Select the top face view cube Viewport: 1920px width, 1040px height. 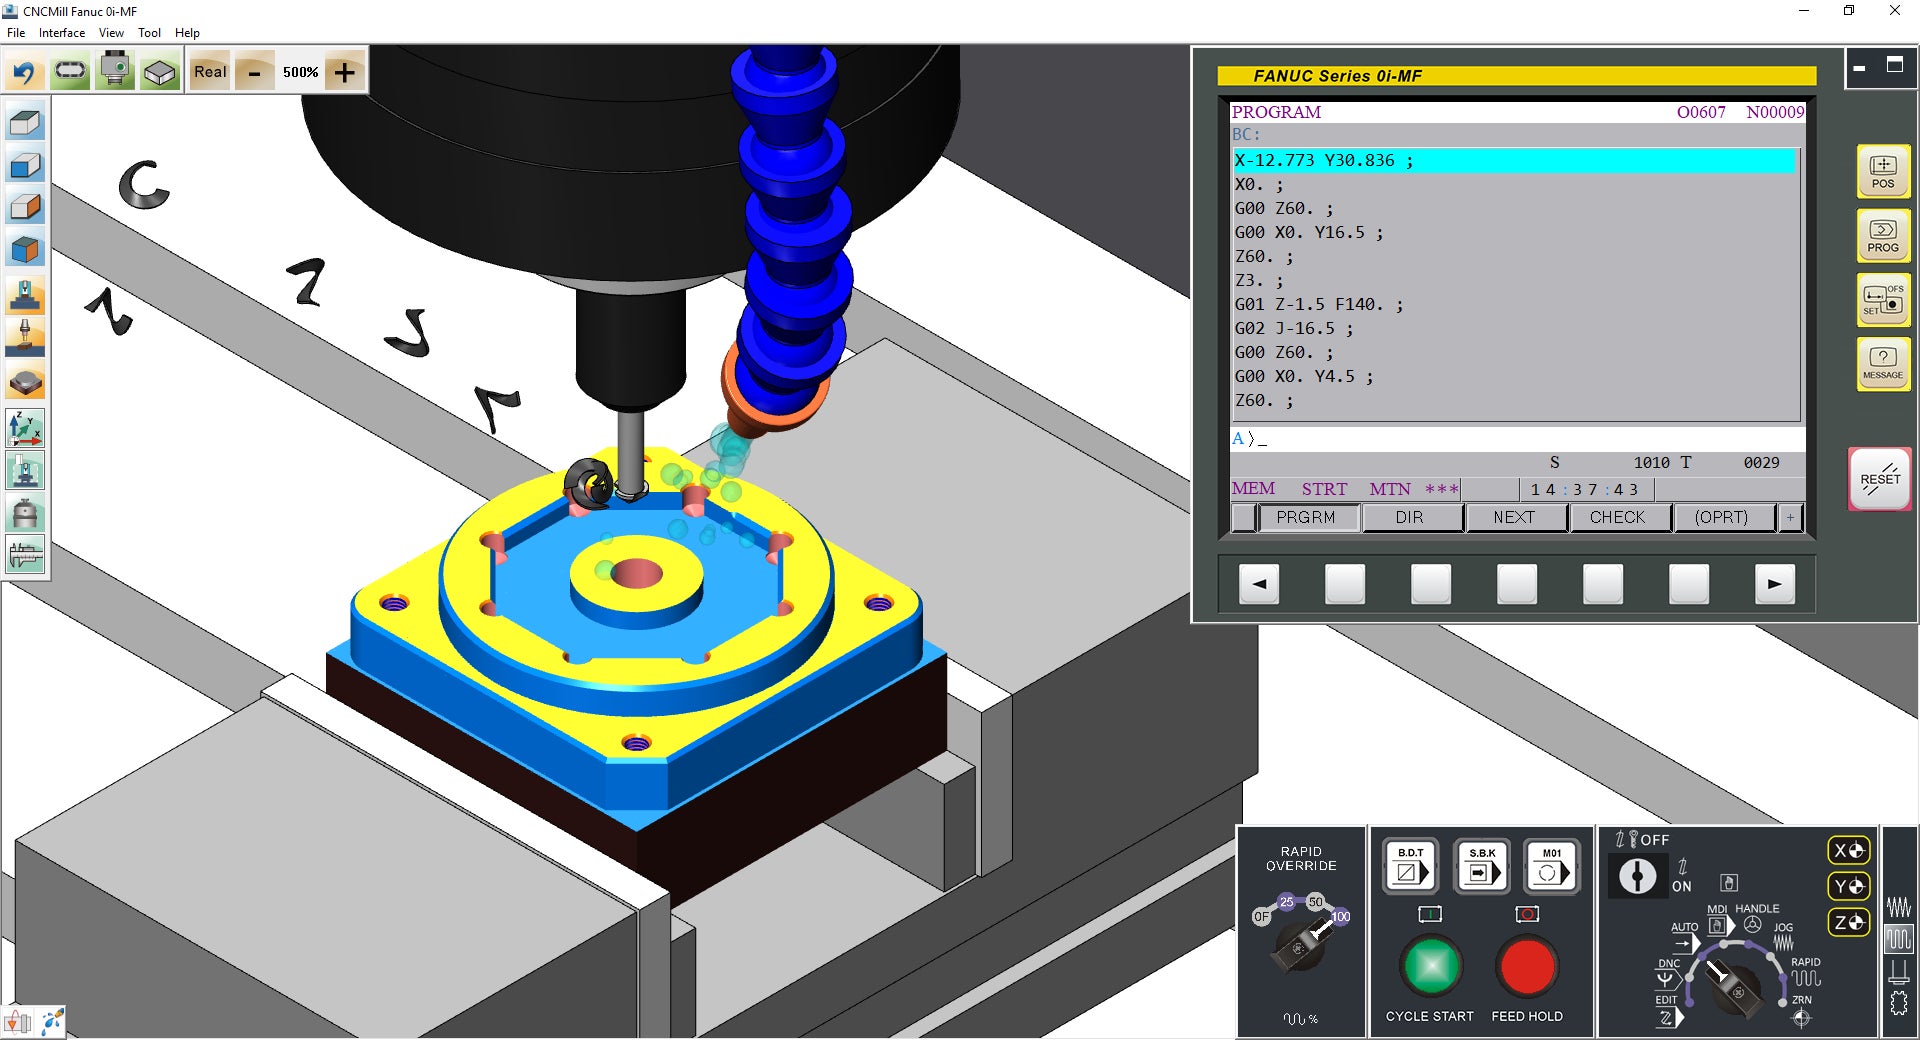(x=25, y=124)
